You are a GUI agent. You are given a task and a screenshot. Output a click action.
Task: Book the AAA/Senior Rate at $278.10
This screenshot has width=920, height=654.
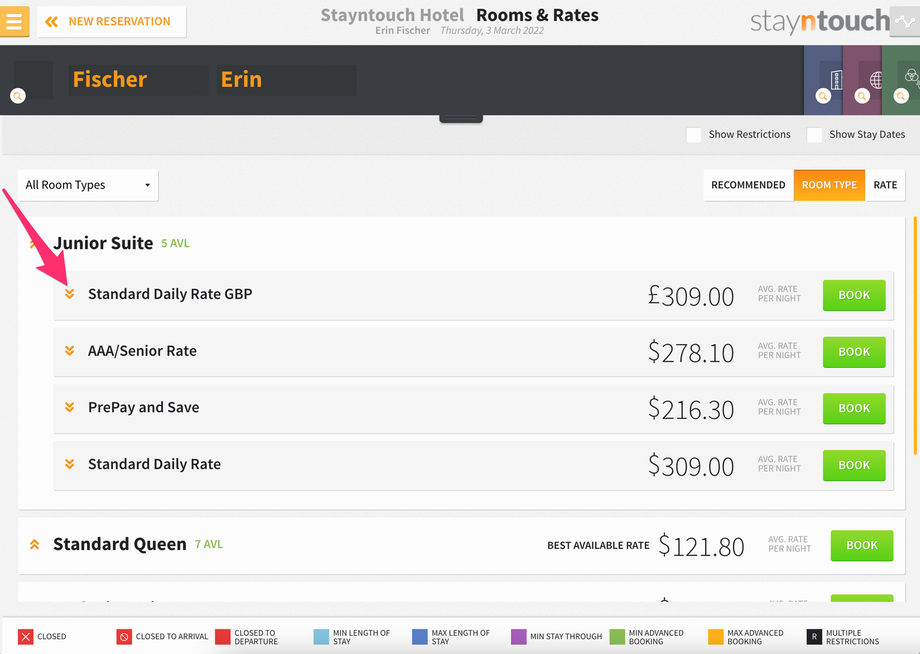(854, 352)
